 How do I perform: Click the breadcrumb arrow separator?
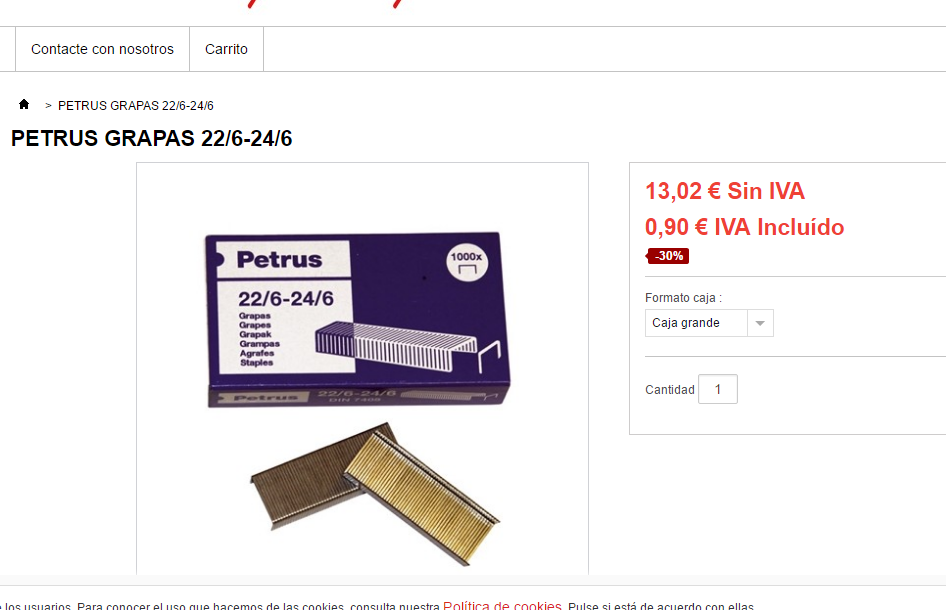coord(48,106)
